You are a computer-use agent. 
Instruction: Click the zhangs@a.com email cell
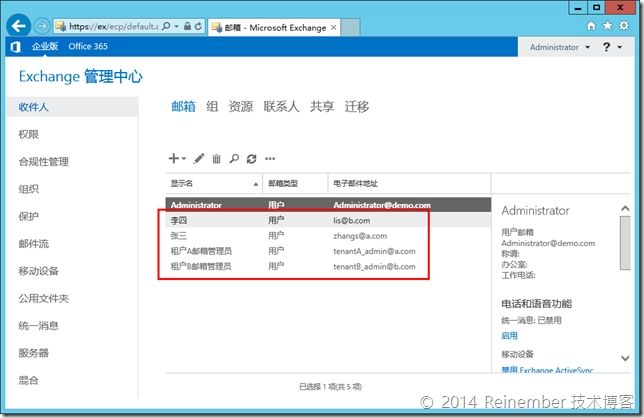[360, 236]
